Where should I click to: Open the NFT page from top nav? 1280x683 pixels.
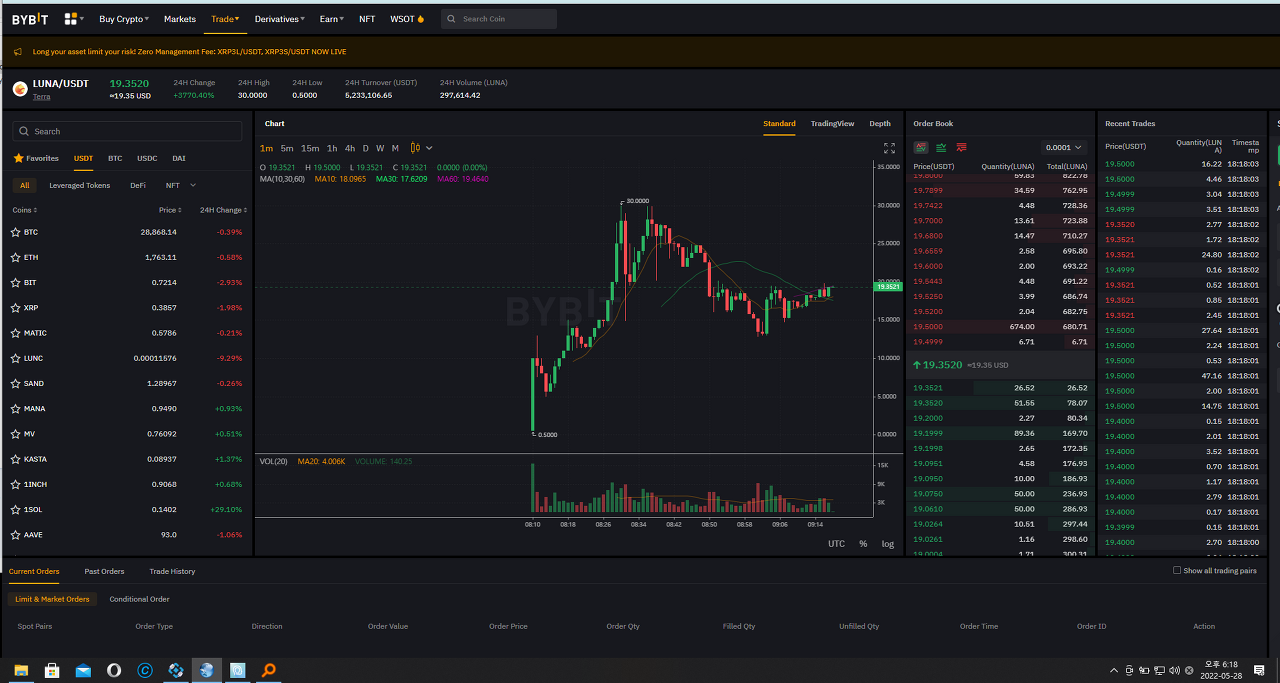tap(367, 19)
